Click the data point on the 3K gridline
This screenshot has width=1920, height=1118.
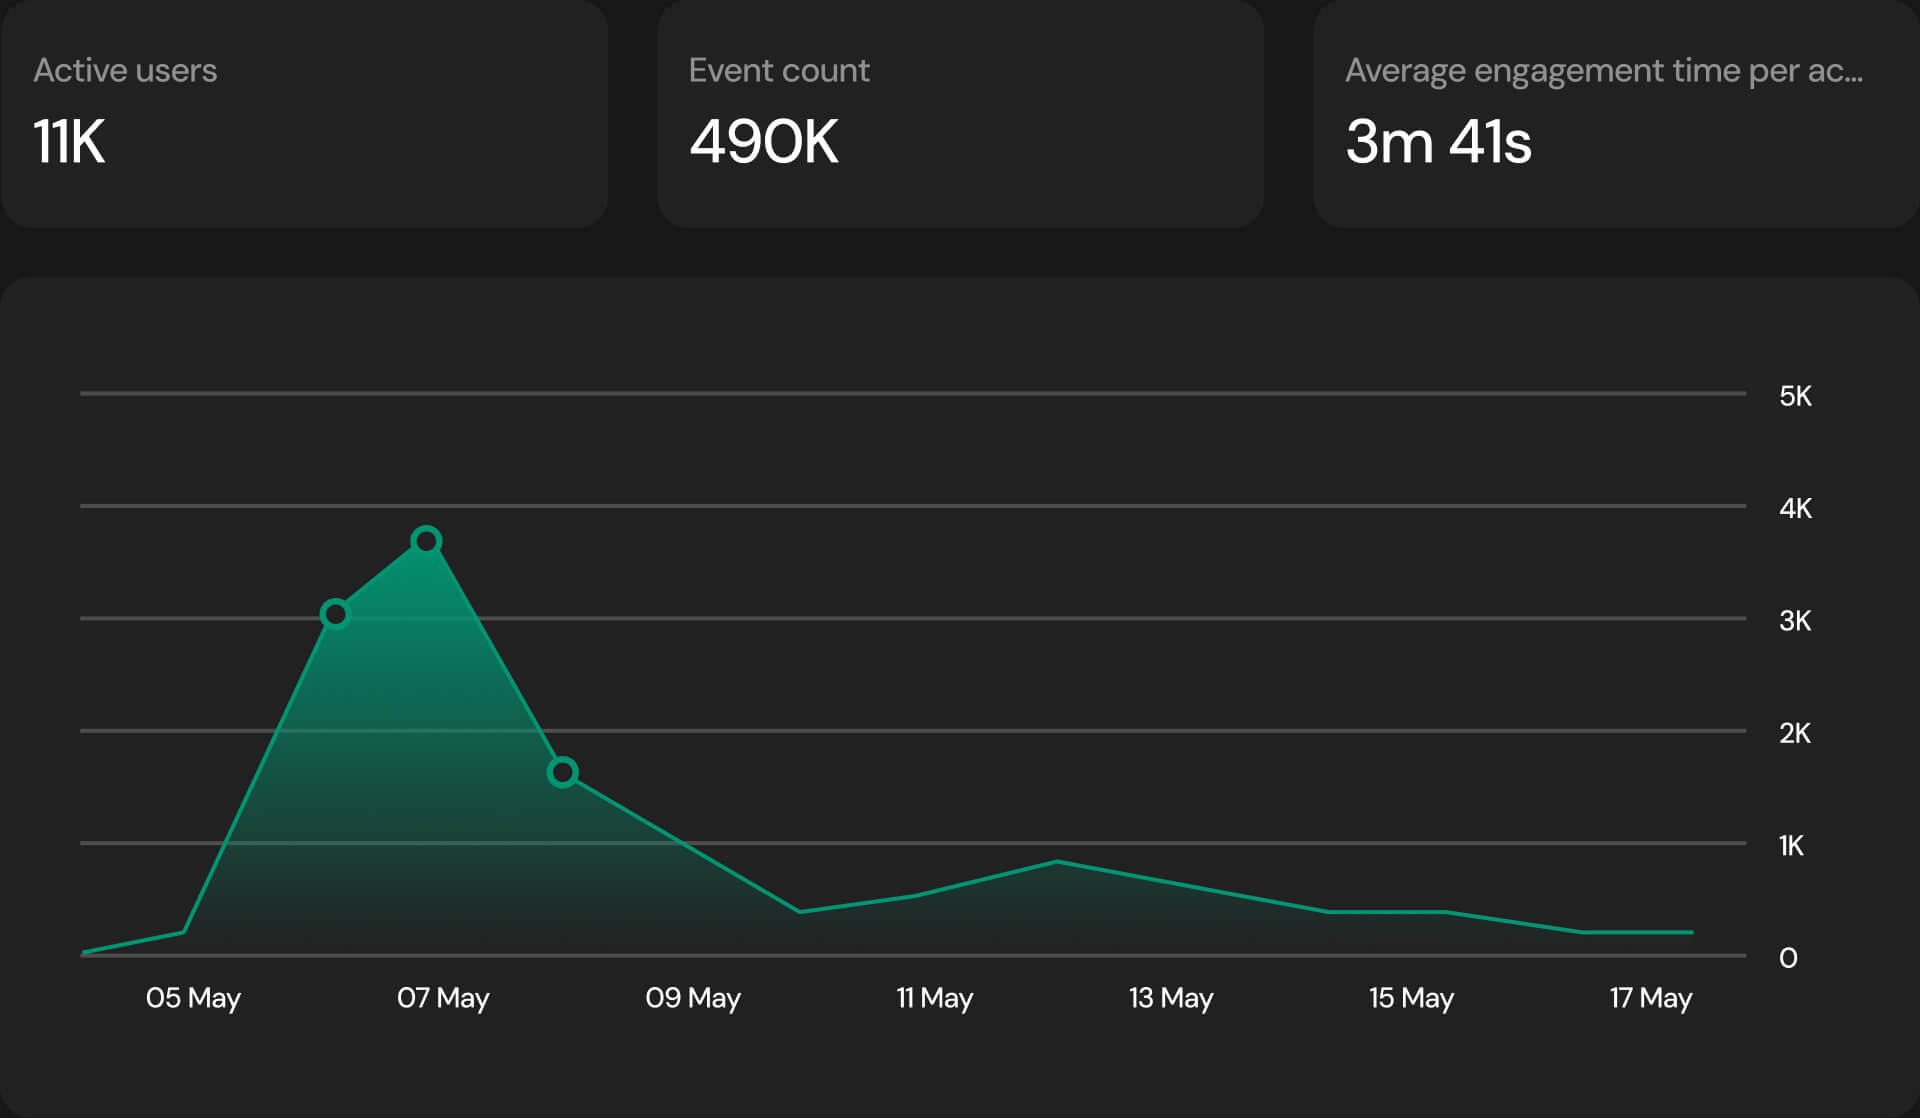point(335,613)
